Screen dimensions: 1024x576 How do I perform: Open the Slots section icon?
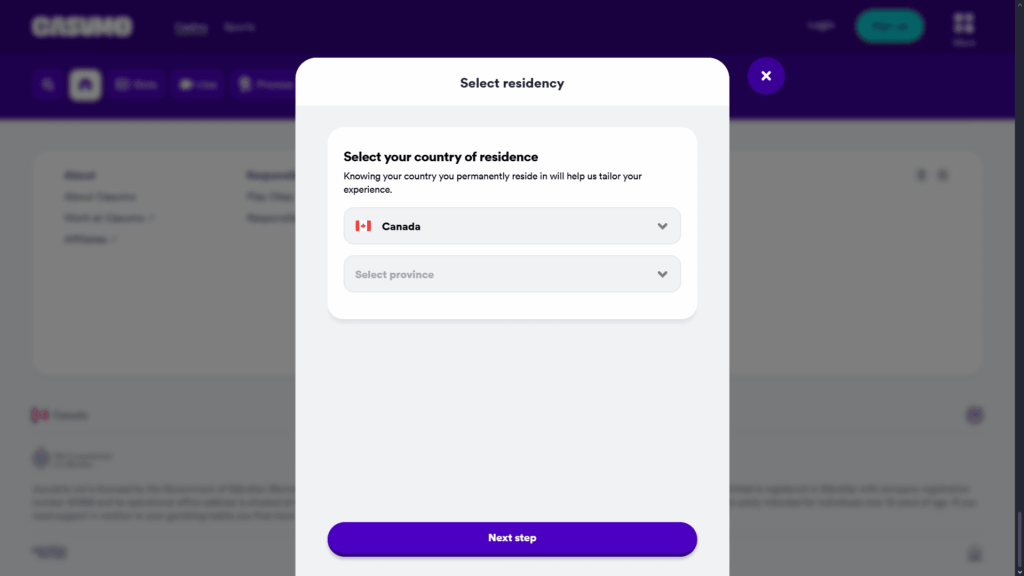pyautogui.click(x=136, y=84)
